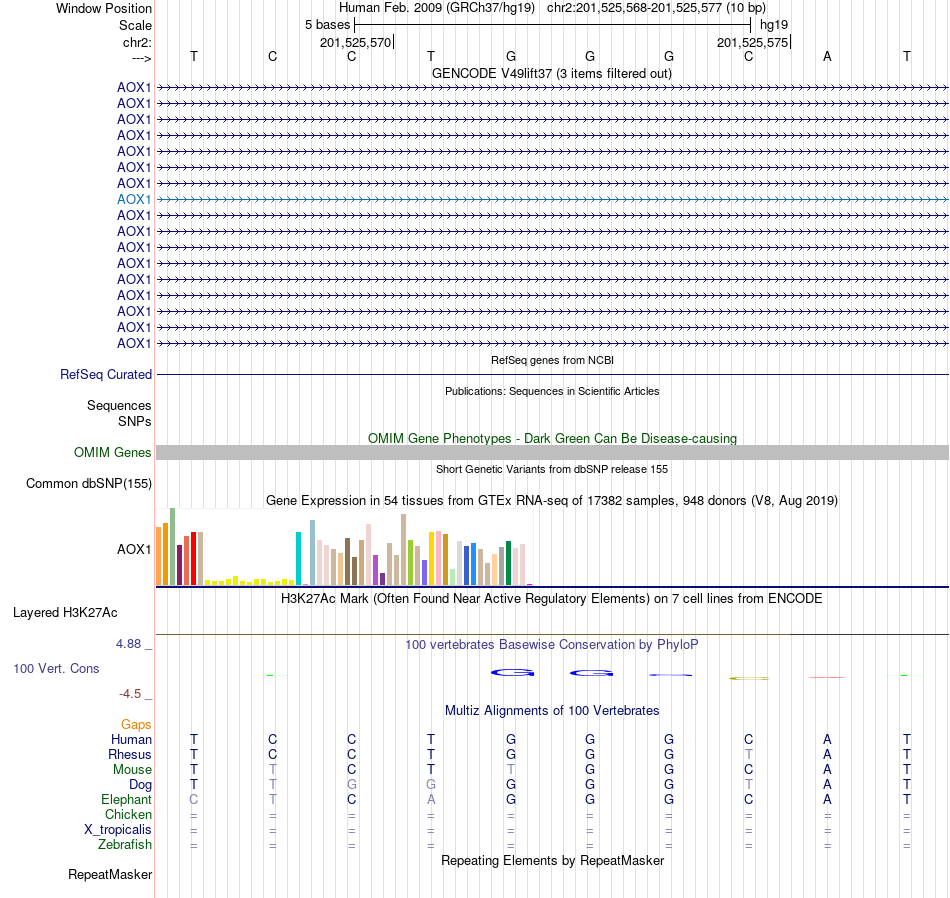
Task: Click the AOX1 label beside GTEx chart
Action: click(134, 550)
